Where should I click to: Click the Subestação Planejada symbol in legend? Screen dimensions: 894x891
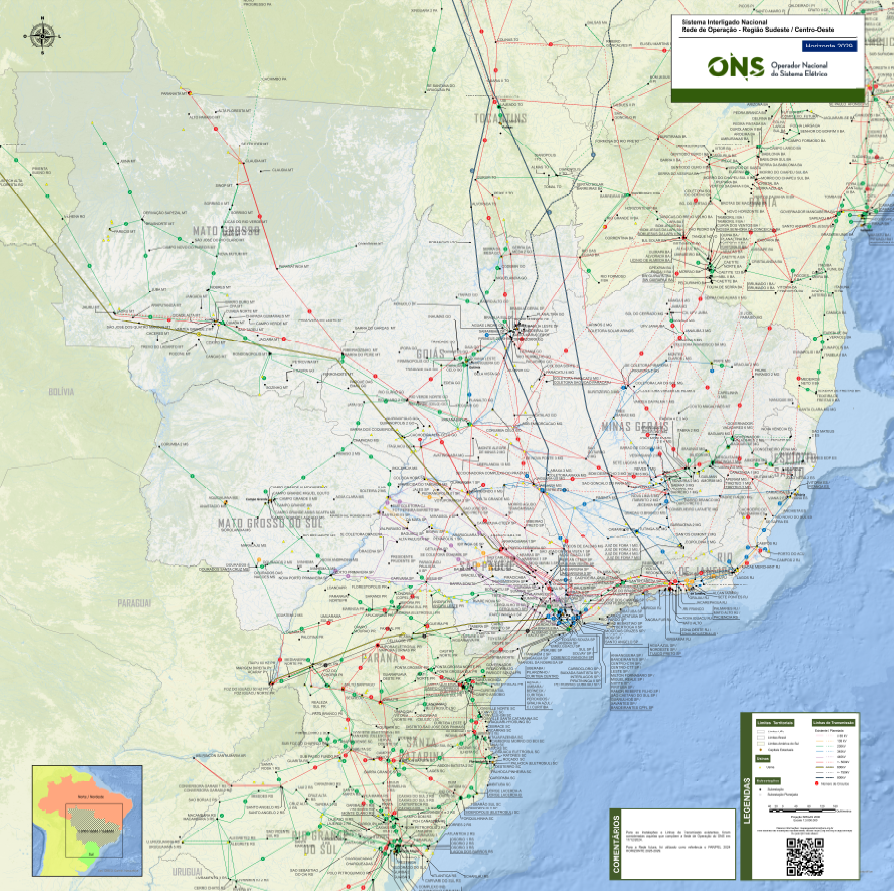coord(760,794)
